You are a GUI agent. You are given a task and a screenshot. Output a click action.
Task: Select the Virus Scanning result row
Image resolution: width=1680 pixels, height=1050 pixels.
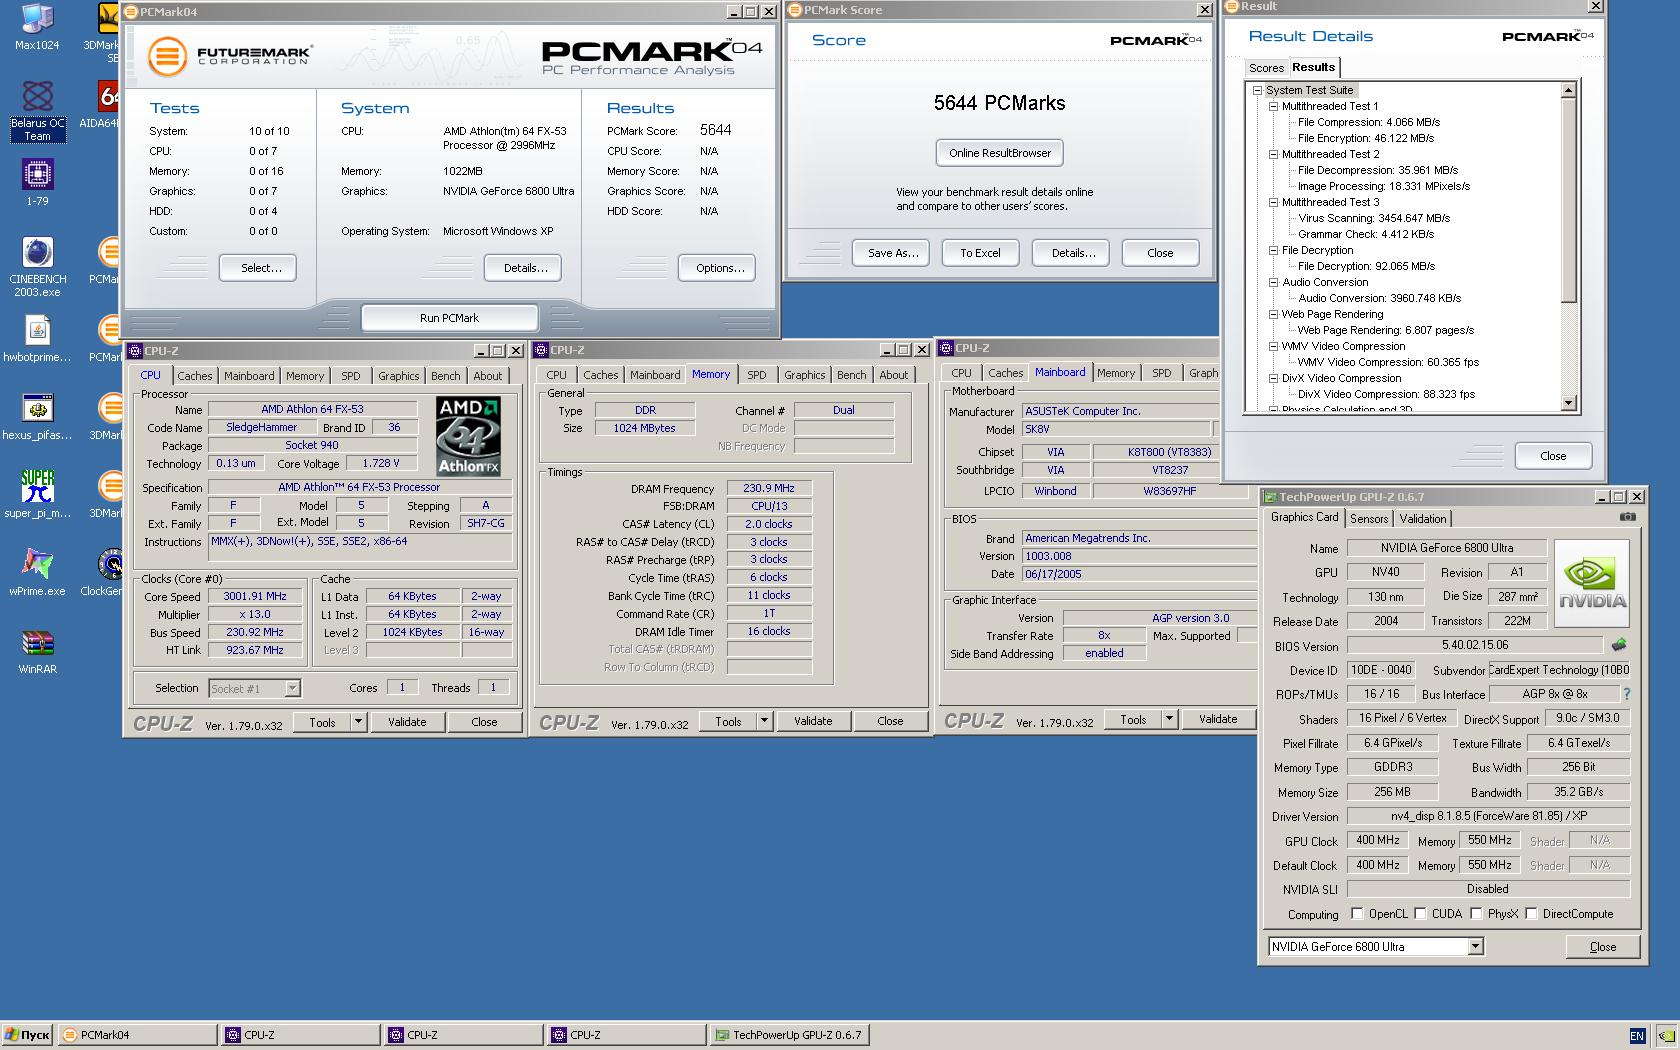click(1374, 218)
